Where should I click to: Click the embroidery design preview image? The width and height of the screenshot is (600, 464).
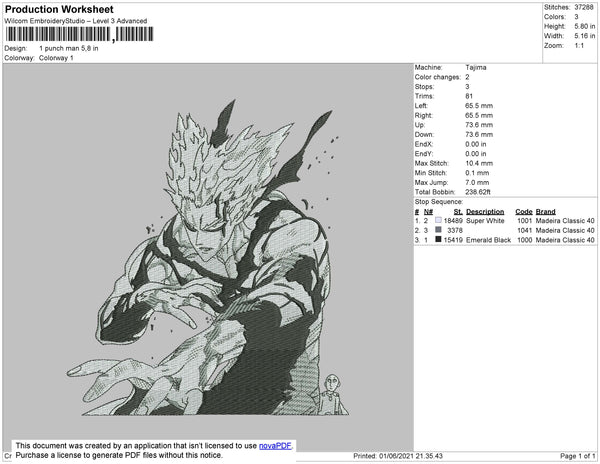coord(208,257)
